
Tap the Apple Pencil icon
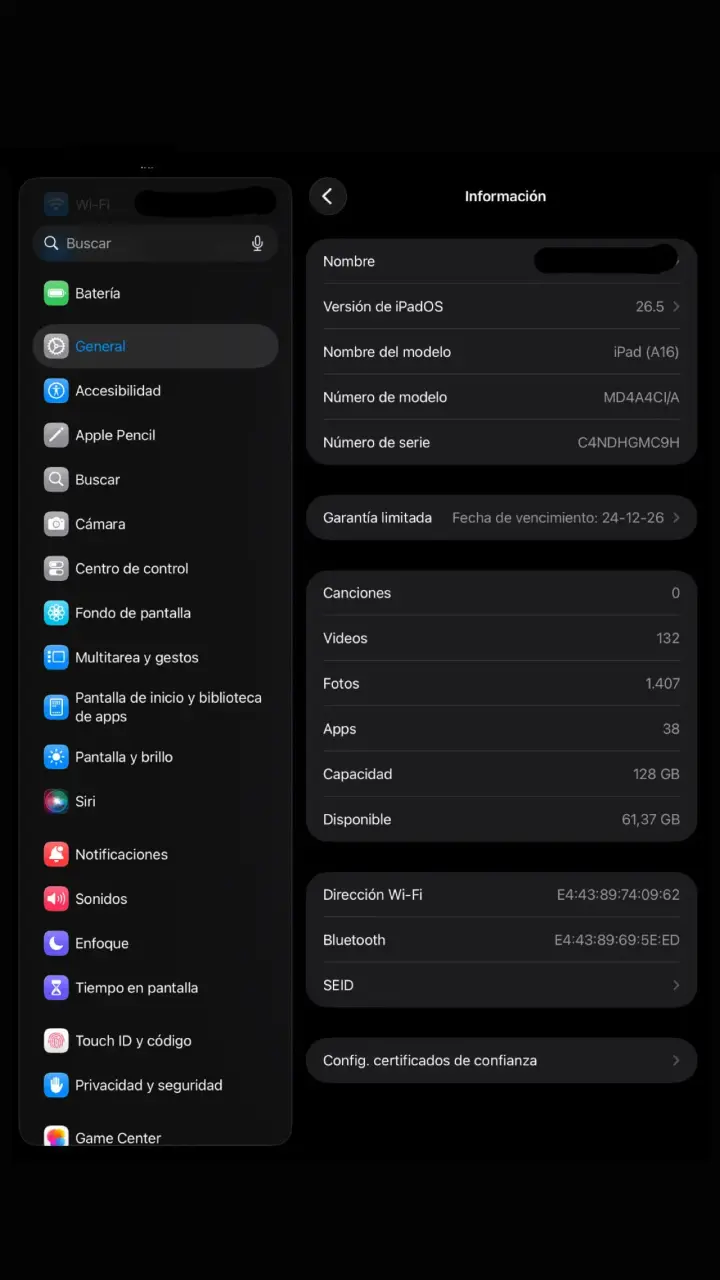56,435
